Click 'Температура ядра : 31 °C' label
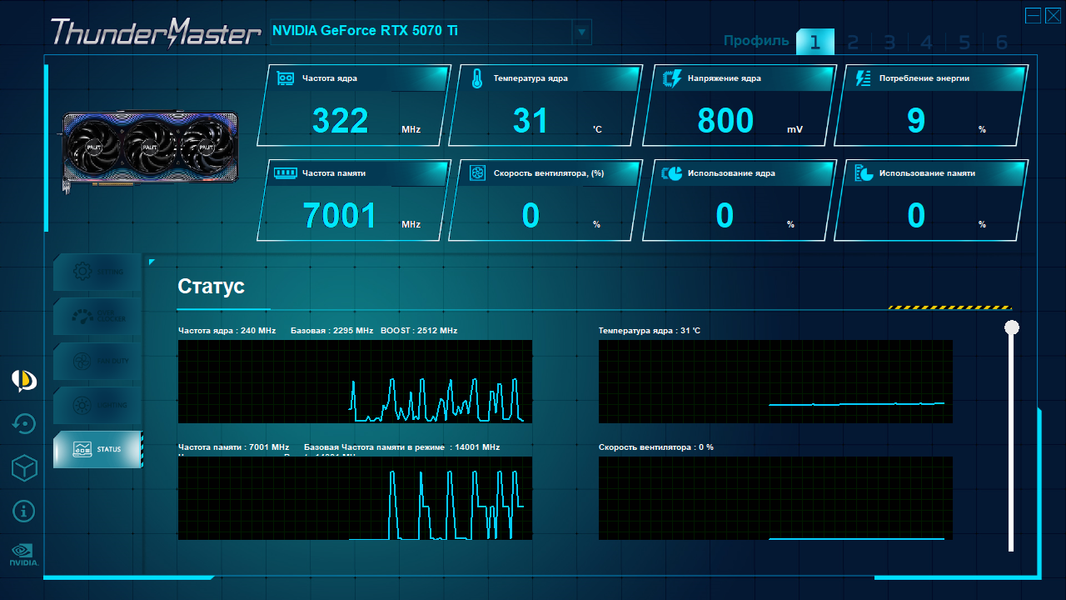Viewport: 1066px width, 600px height. point(649,331)
